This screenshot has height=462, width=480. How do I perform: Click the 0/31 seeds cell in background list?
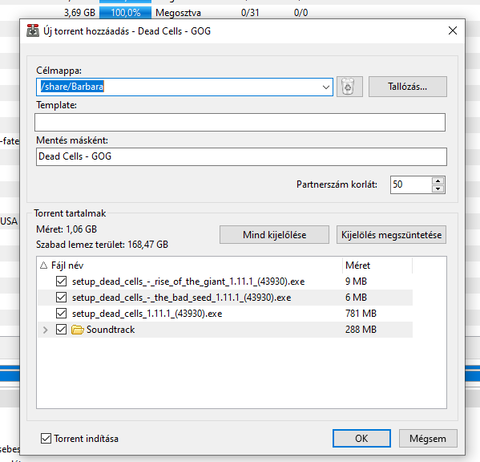point(250,13)
